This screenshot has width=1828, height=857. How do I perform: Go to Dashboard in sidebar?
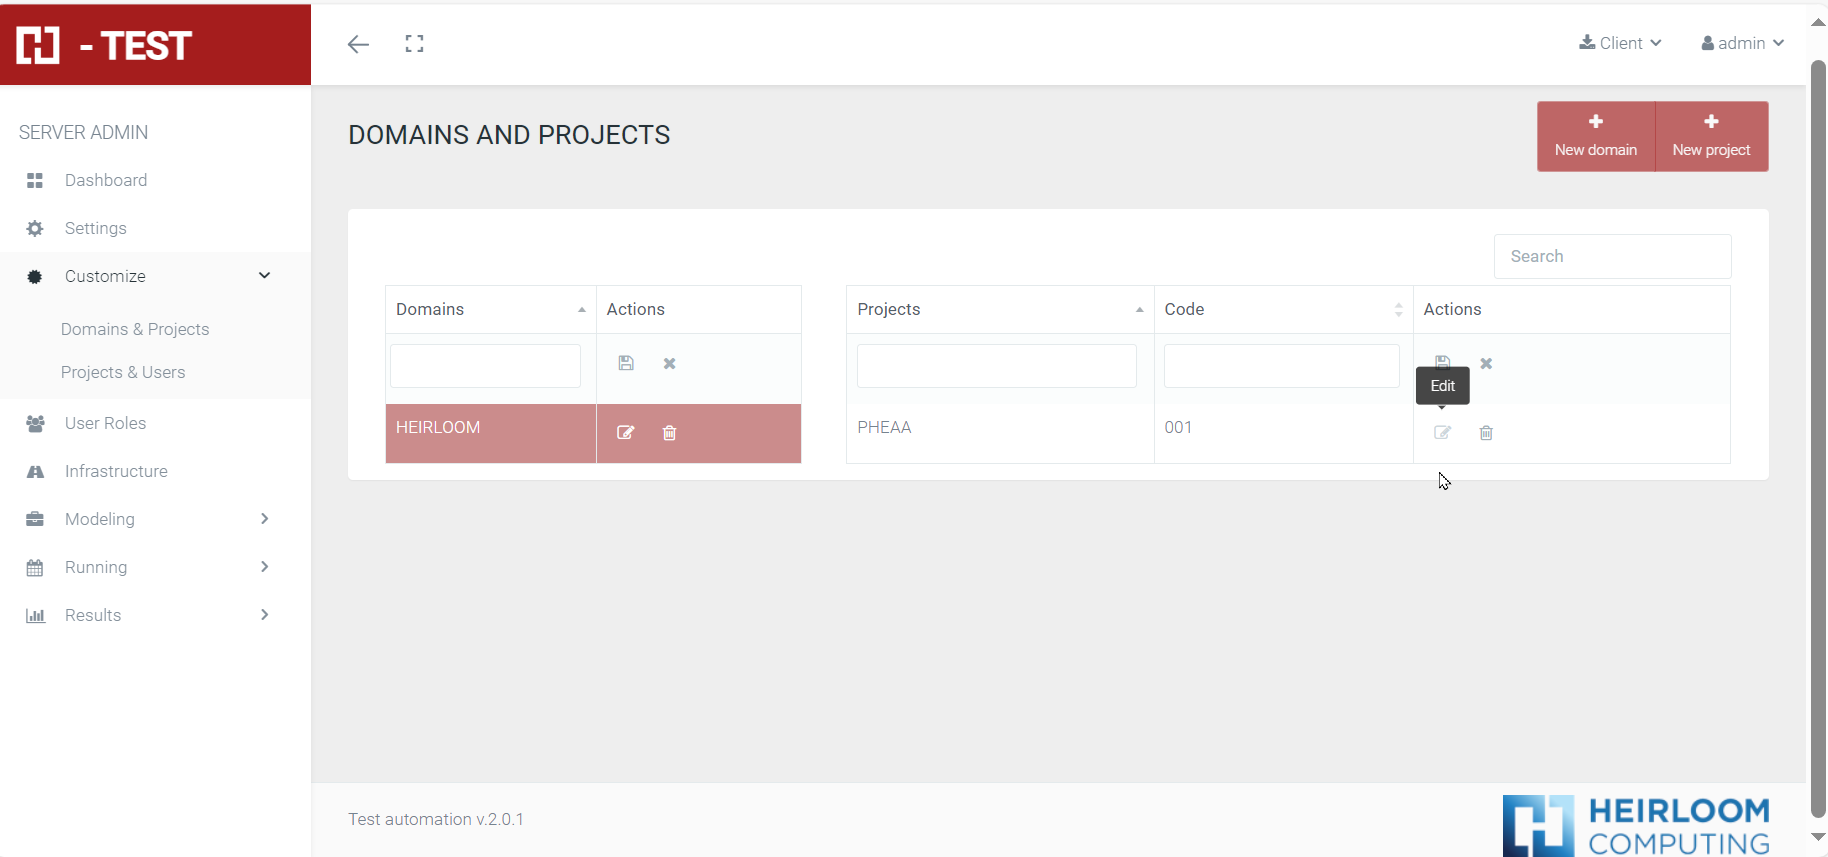[106, 180]
